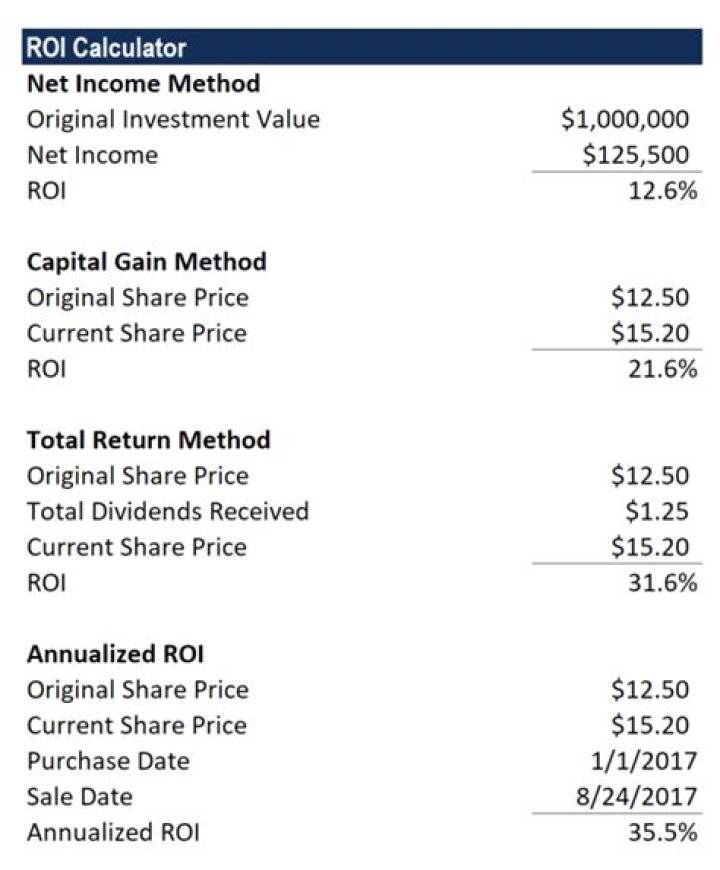
Task: Click the Annualized ROI section heading
Action: point(115,654)
